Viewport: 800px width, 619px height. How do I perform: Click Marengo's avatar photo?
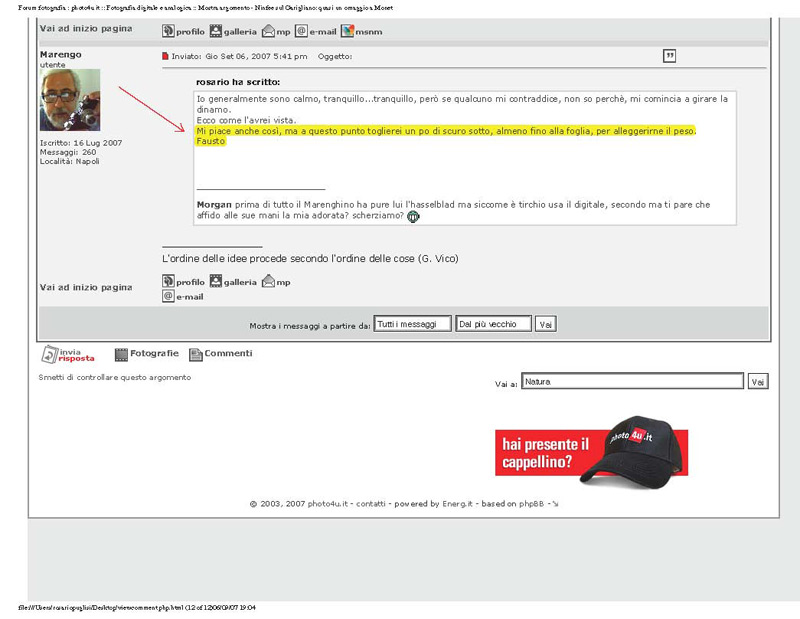click(69, 101)
